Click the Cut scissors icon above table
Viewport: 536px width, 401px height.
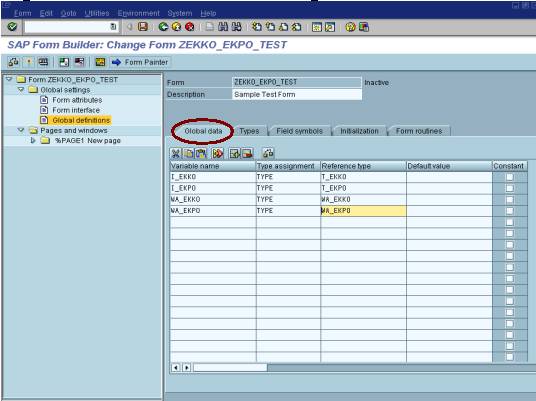coord(175,153)
